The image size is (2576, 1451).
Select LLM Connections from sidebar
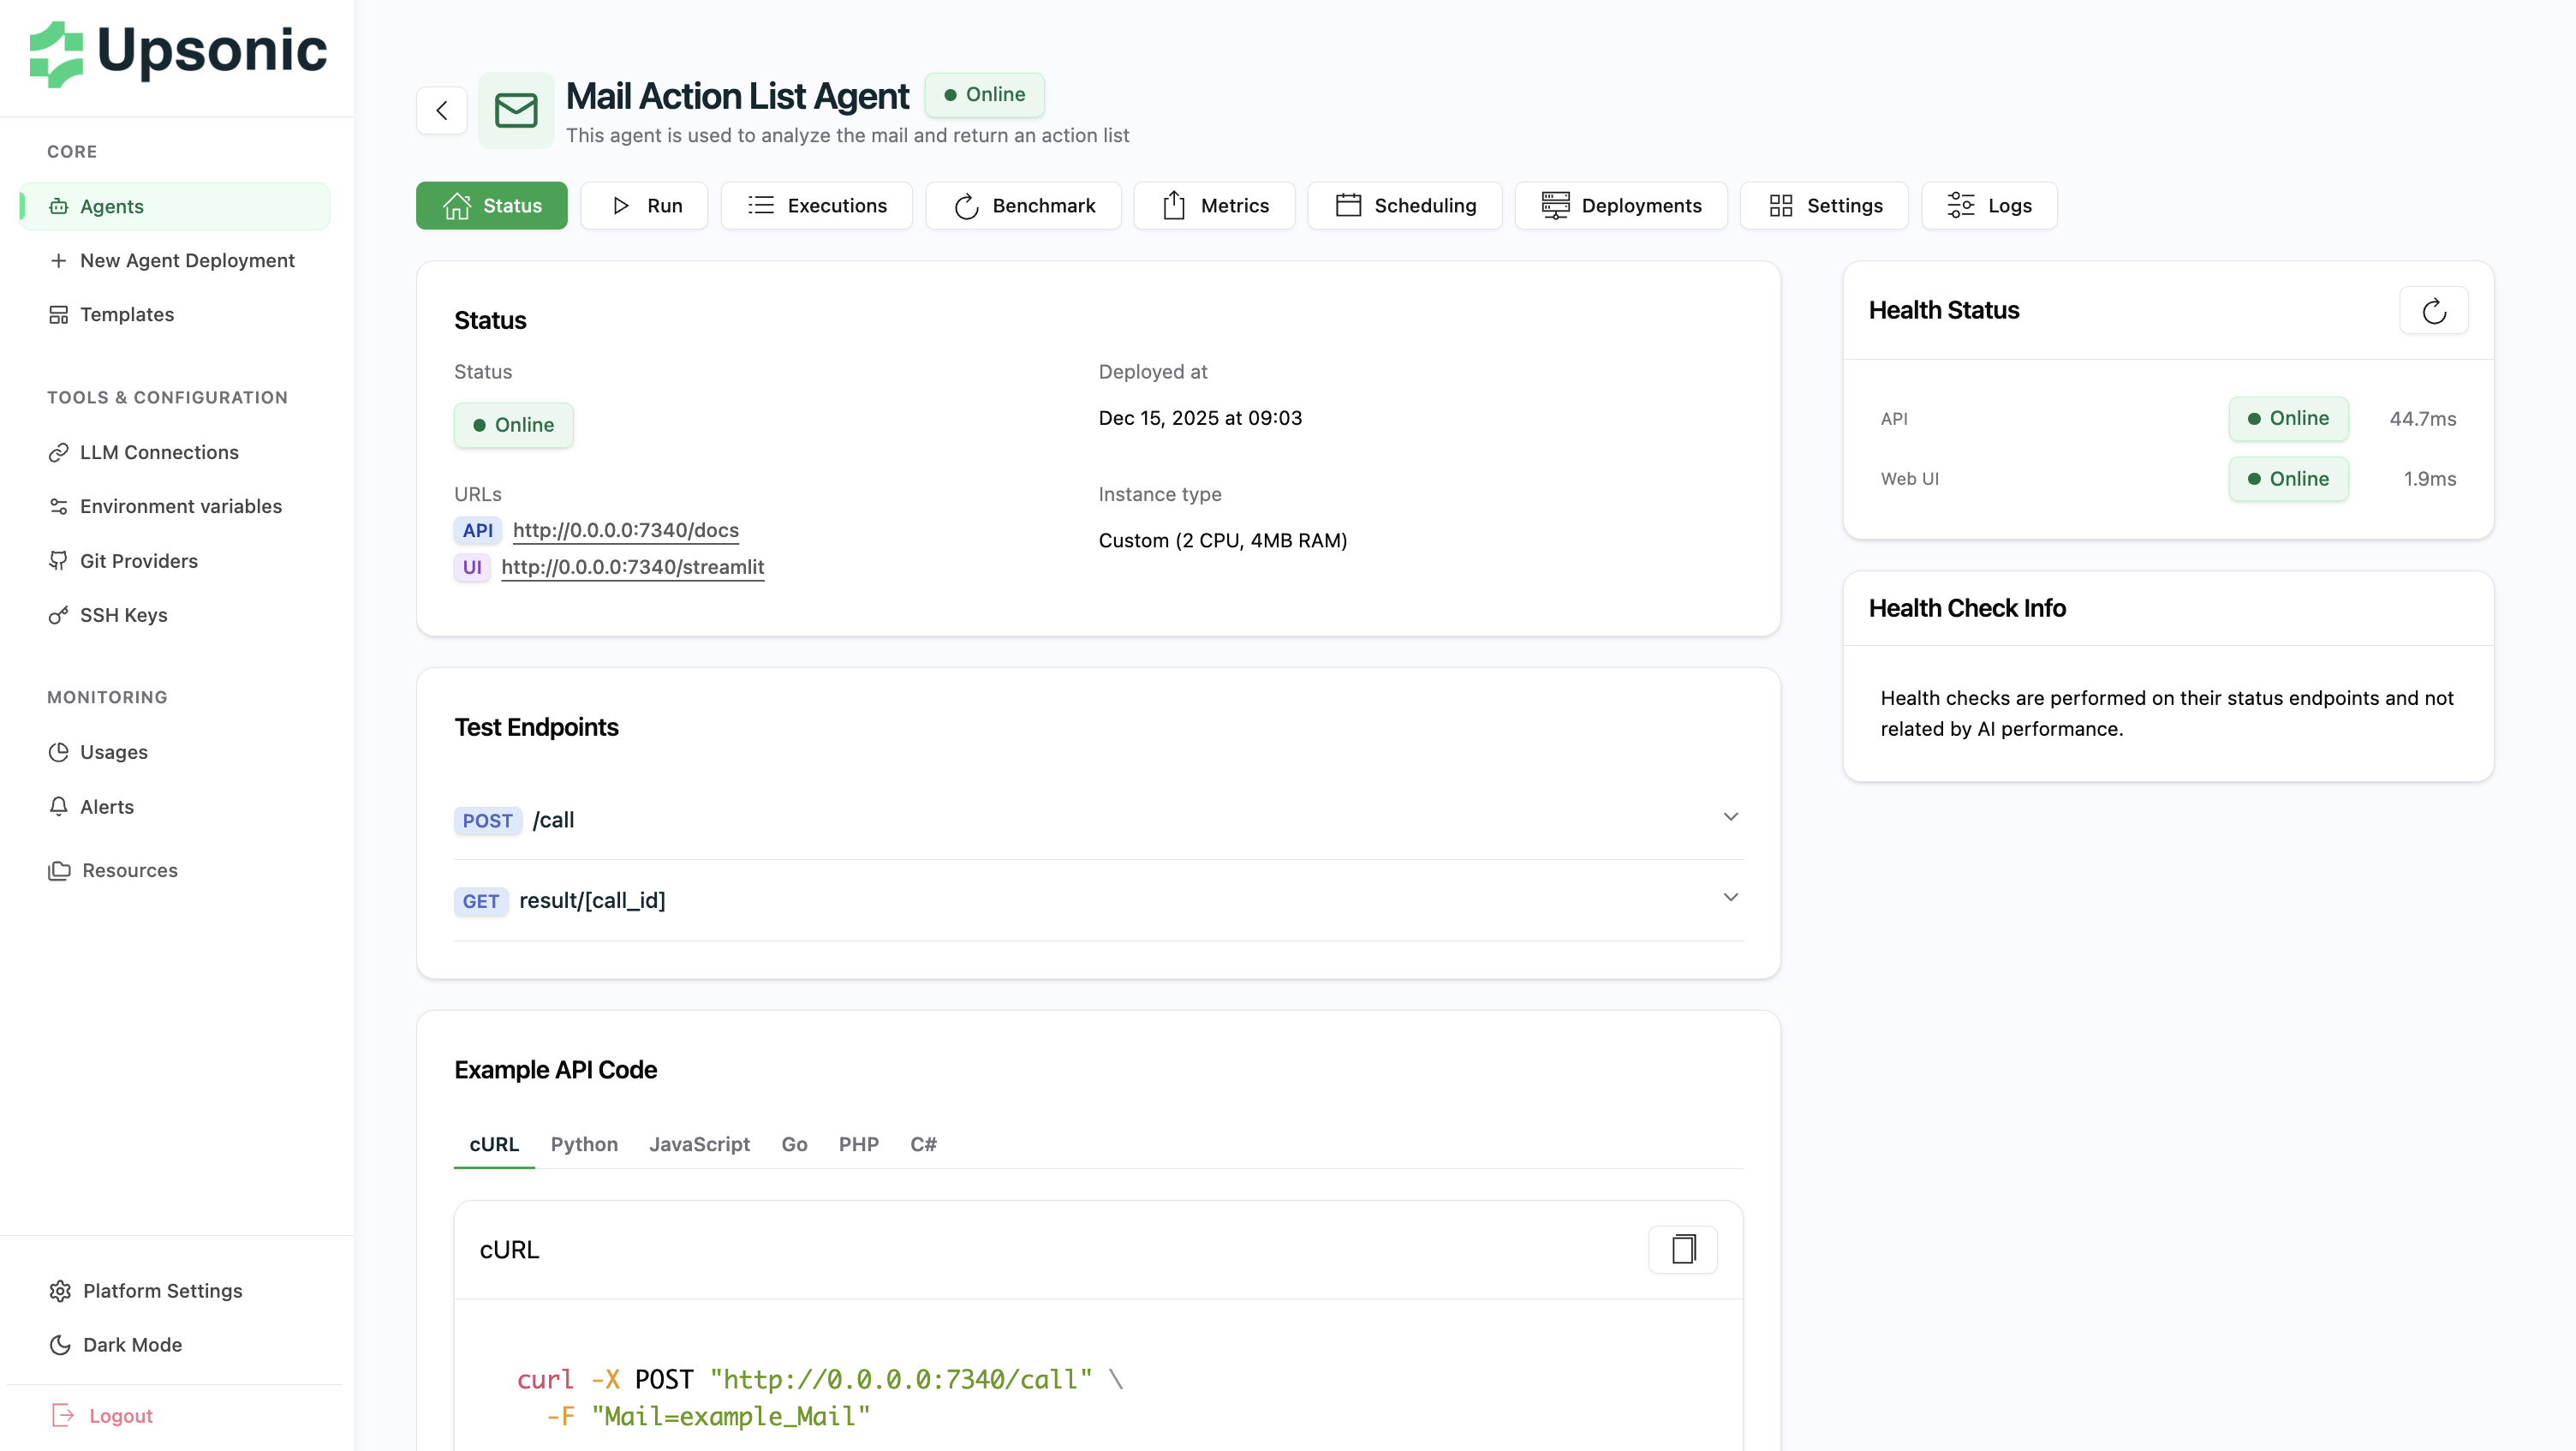159,452
